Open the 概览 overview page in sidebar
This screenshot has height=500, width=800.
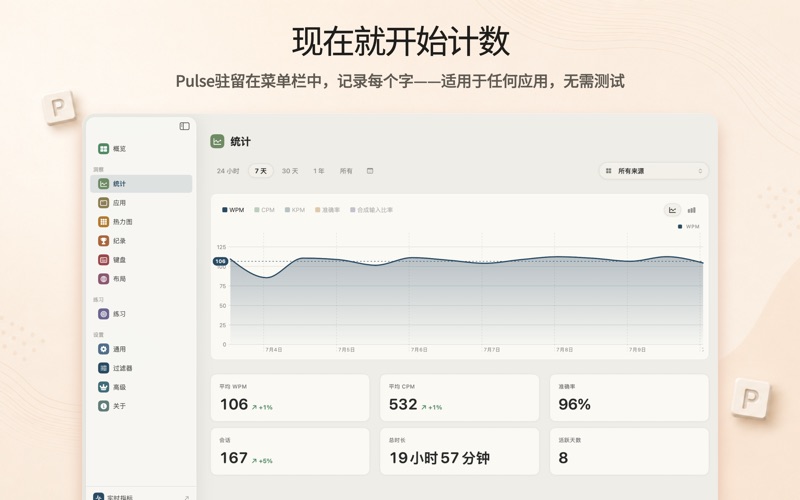point(141,148)
